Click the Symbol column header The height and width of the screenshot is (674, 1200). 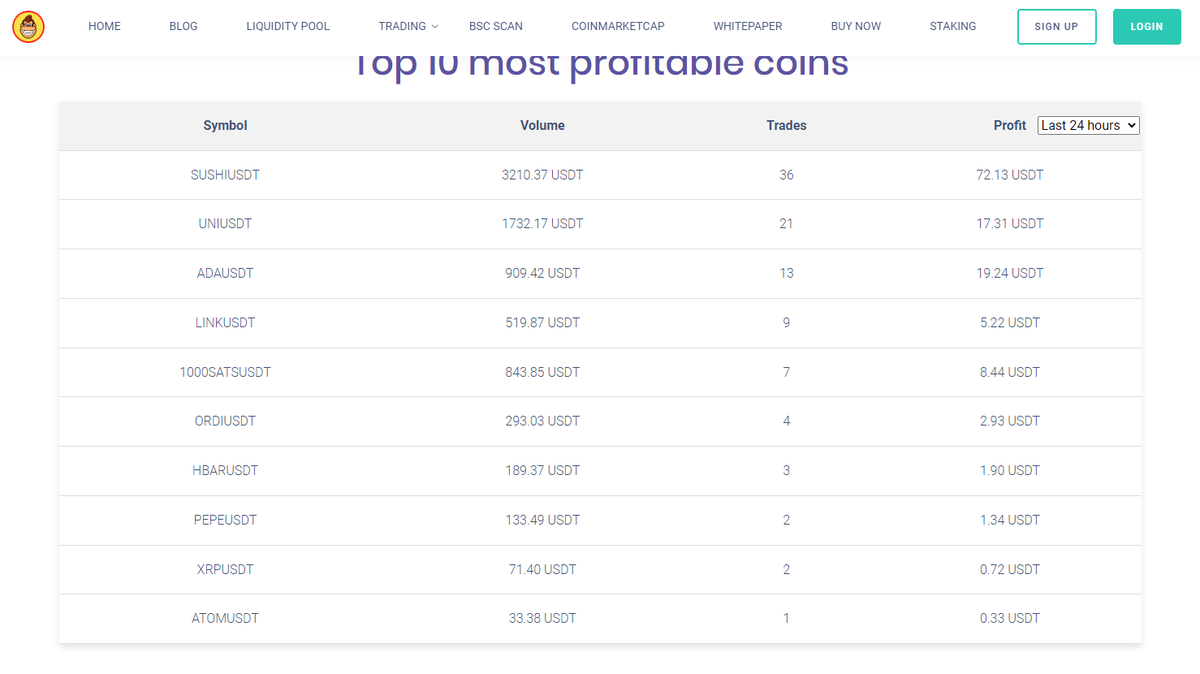(x=225, y=125)
